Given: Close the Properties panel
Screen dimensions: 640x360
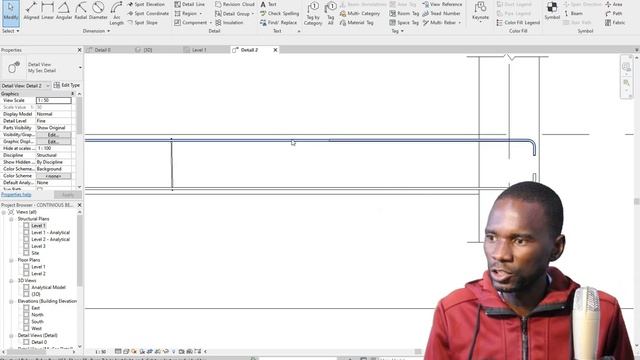Looking at the screenshot, I should [80, 50].
